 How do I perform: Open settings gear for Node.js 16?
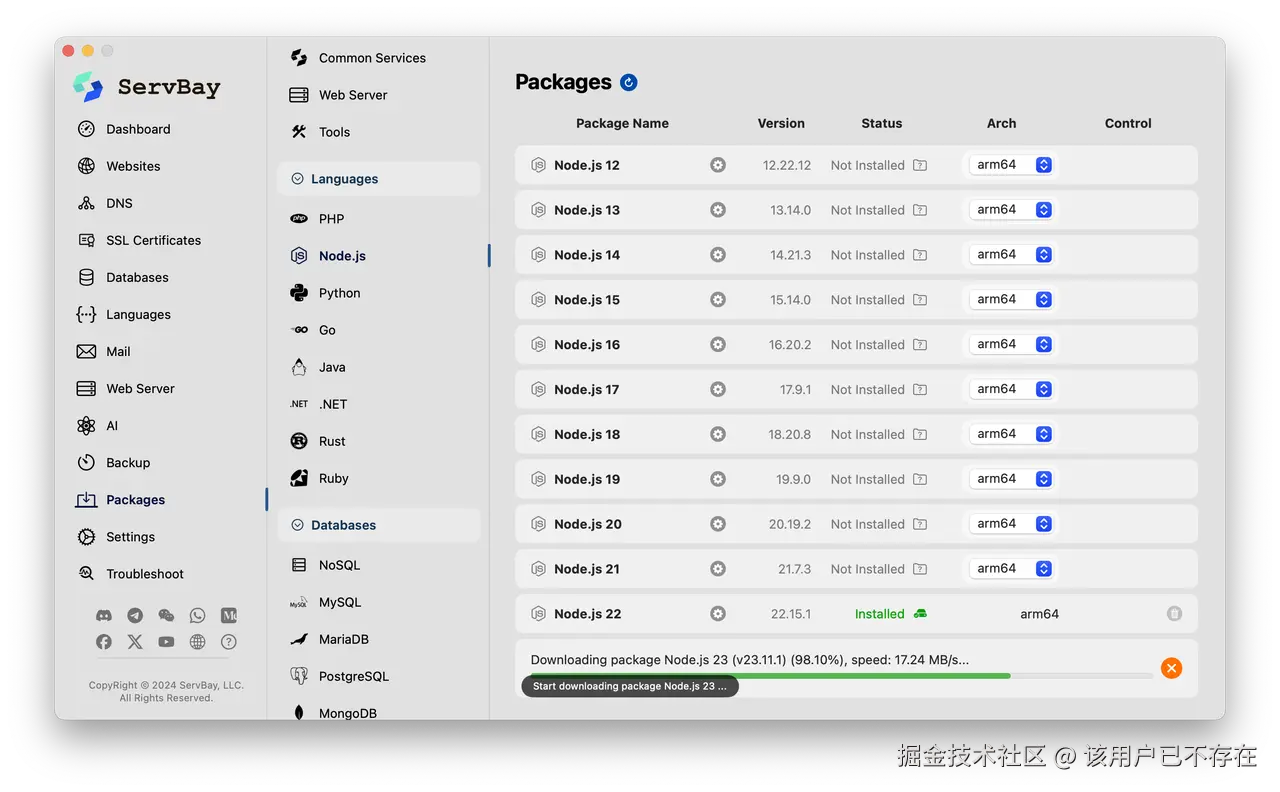[718, 344]
